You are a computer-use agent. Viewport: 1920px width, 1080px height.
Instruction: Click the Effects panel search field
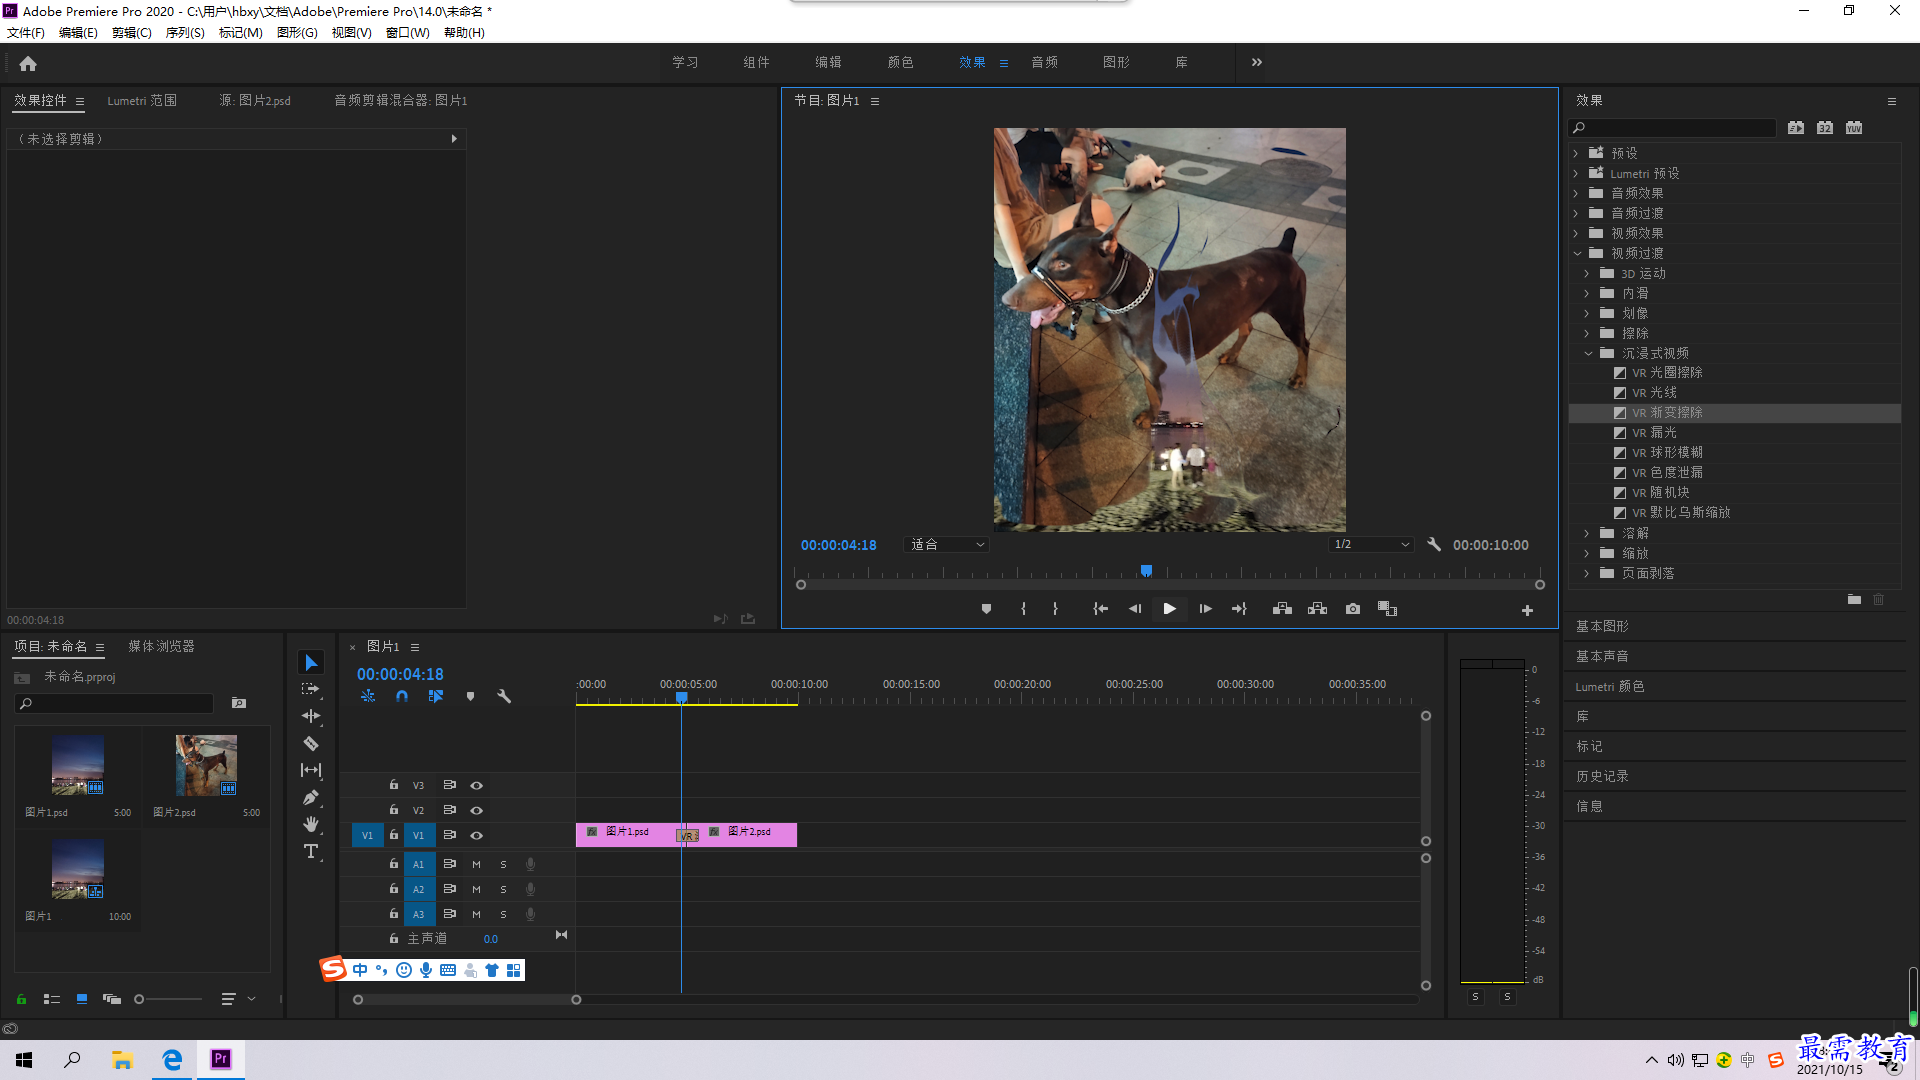[x=1672, y=128]
